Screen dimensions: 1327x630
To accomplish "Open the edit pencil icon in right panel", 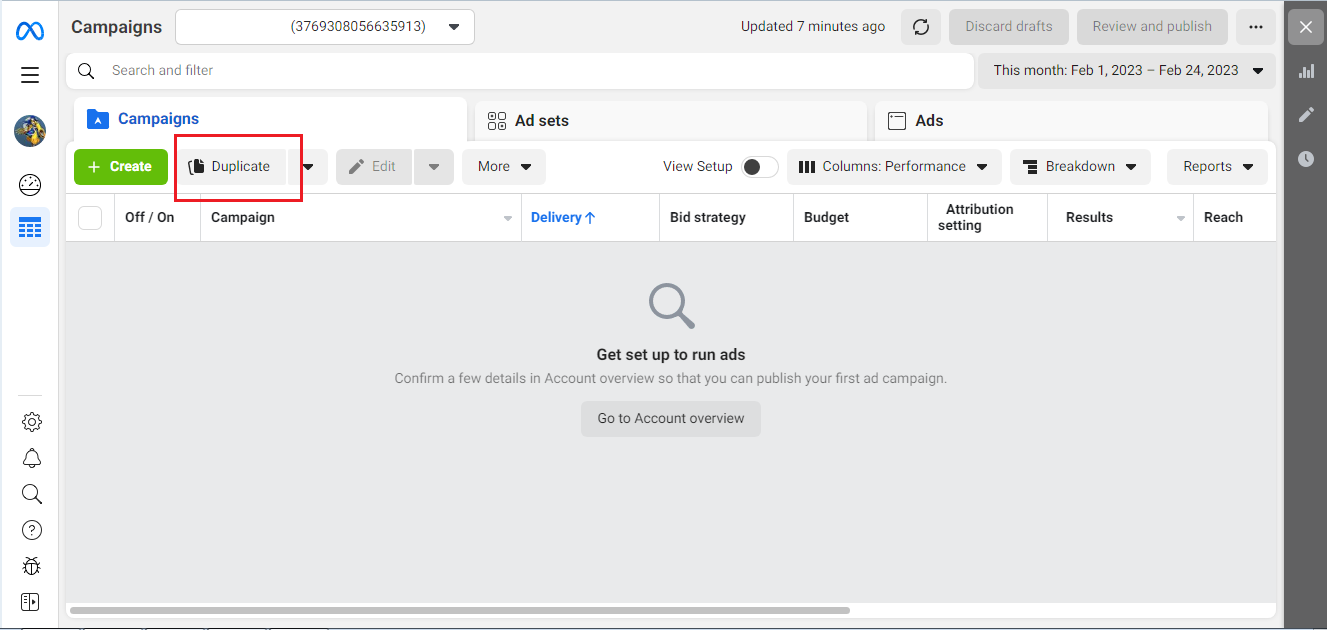I will pyautogui.click(x=1306, y=115).
